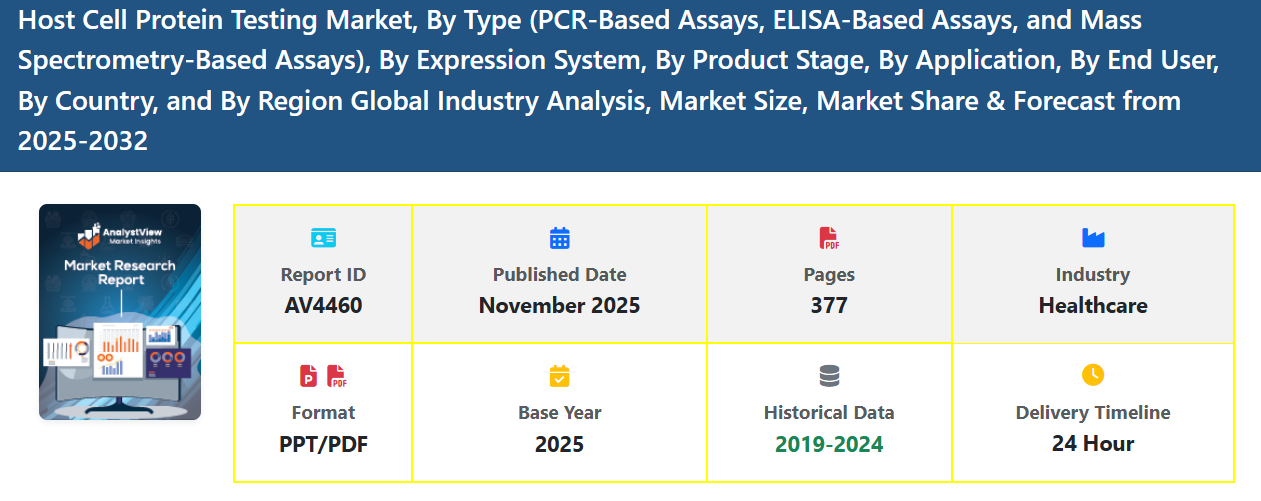Click the calendar icon above Published Date
The image size is (1261, 501).
pyautogui.click(x=559, y=238)
